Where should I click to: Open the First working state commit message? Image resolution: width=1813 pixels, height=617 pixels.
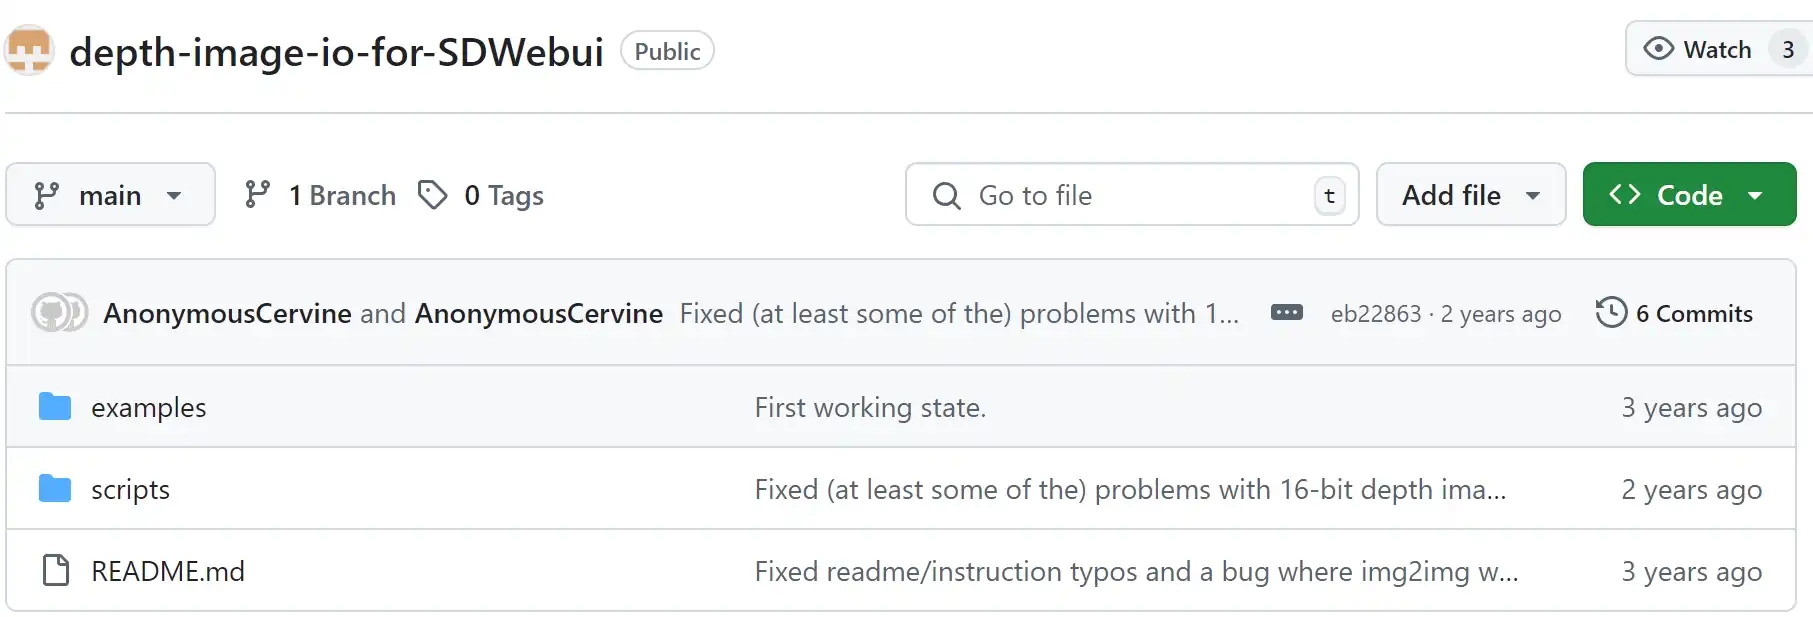[x=870, y=408]
